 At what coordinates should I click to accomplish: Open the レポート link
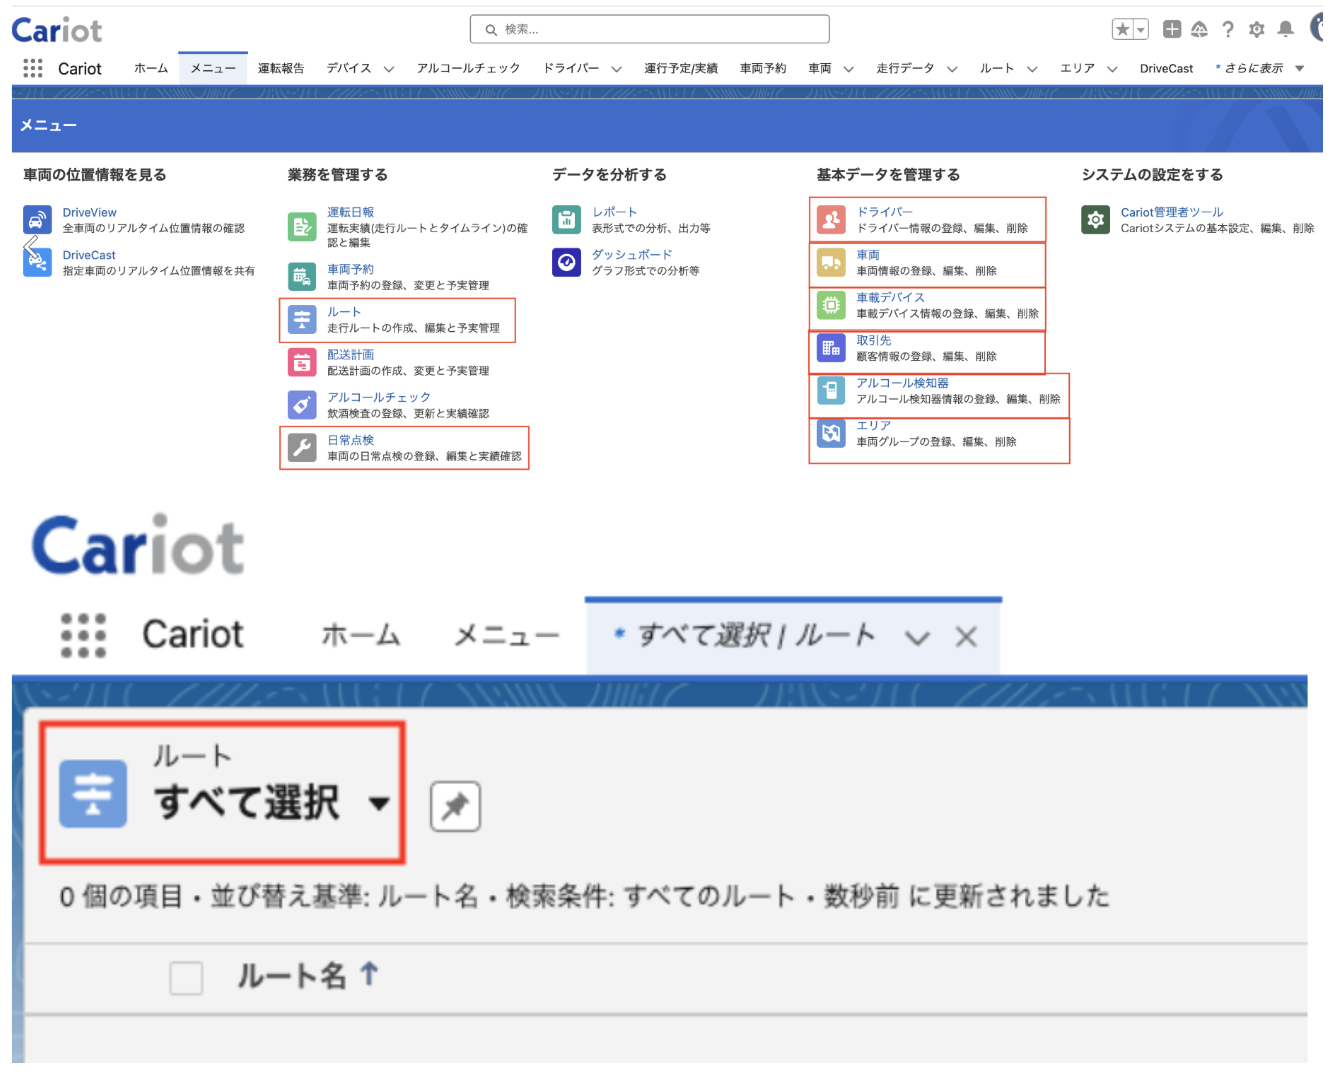614,212
